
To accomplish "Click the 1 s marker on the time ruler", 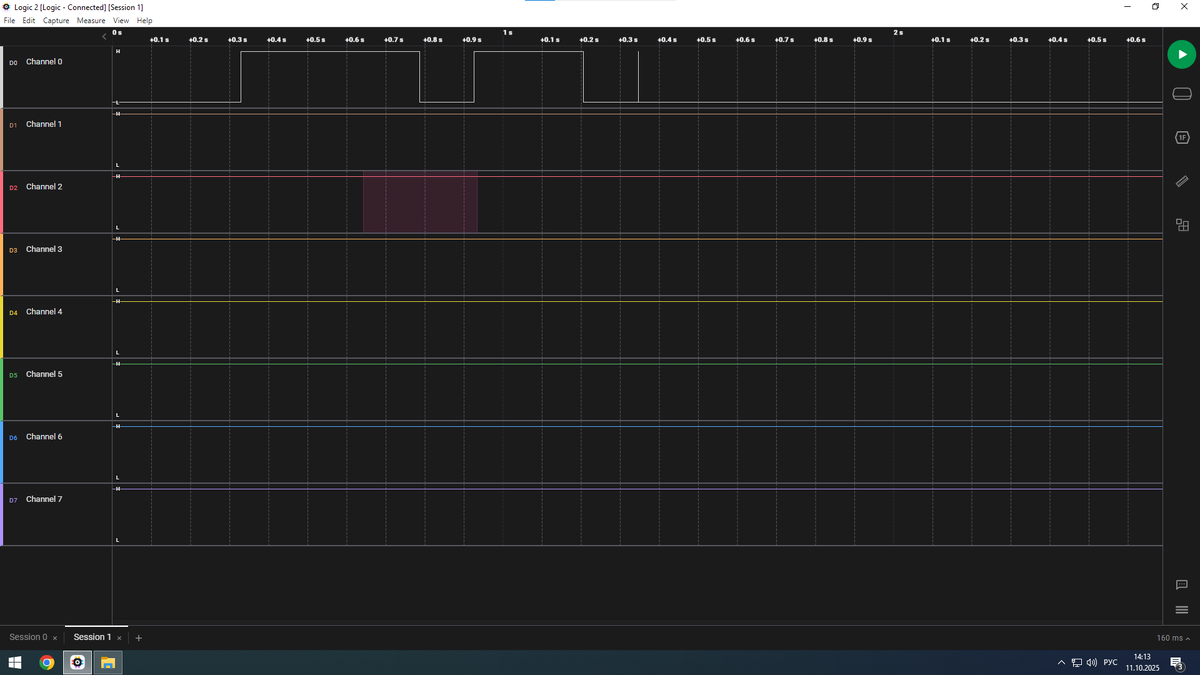I will [507, 33].
